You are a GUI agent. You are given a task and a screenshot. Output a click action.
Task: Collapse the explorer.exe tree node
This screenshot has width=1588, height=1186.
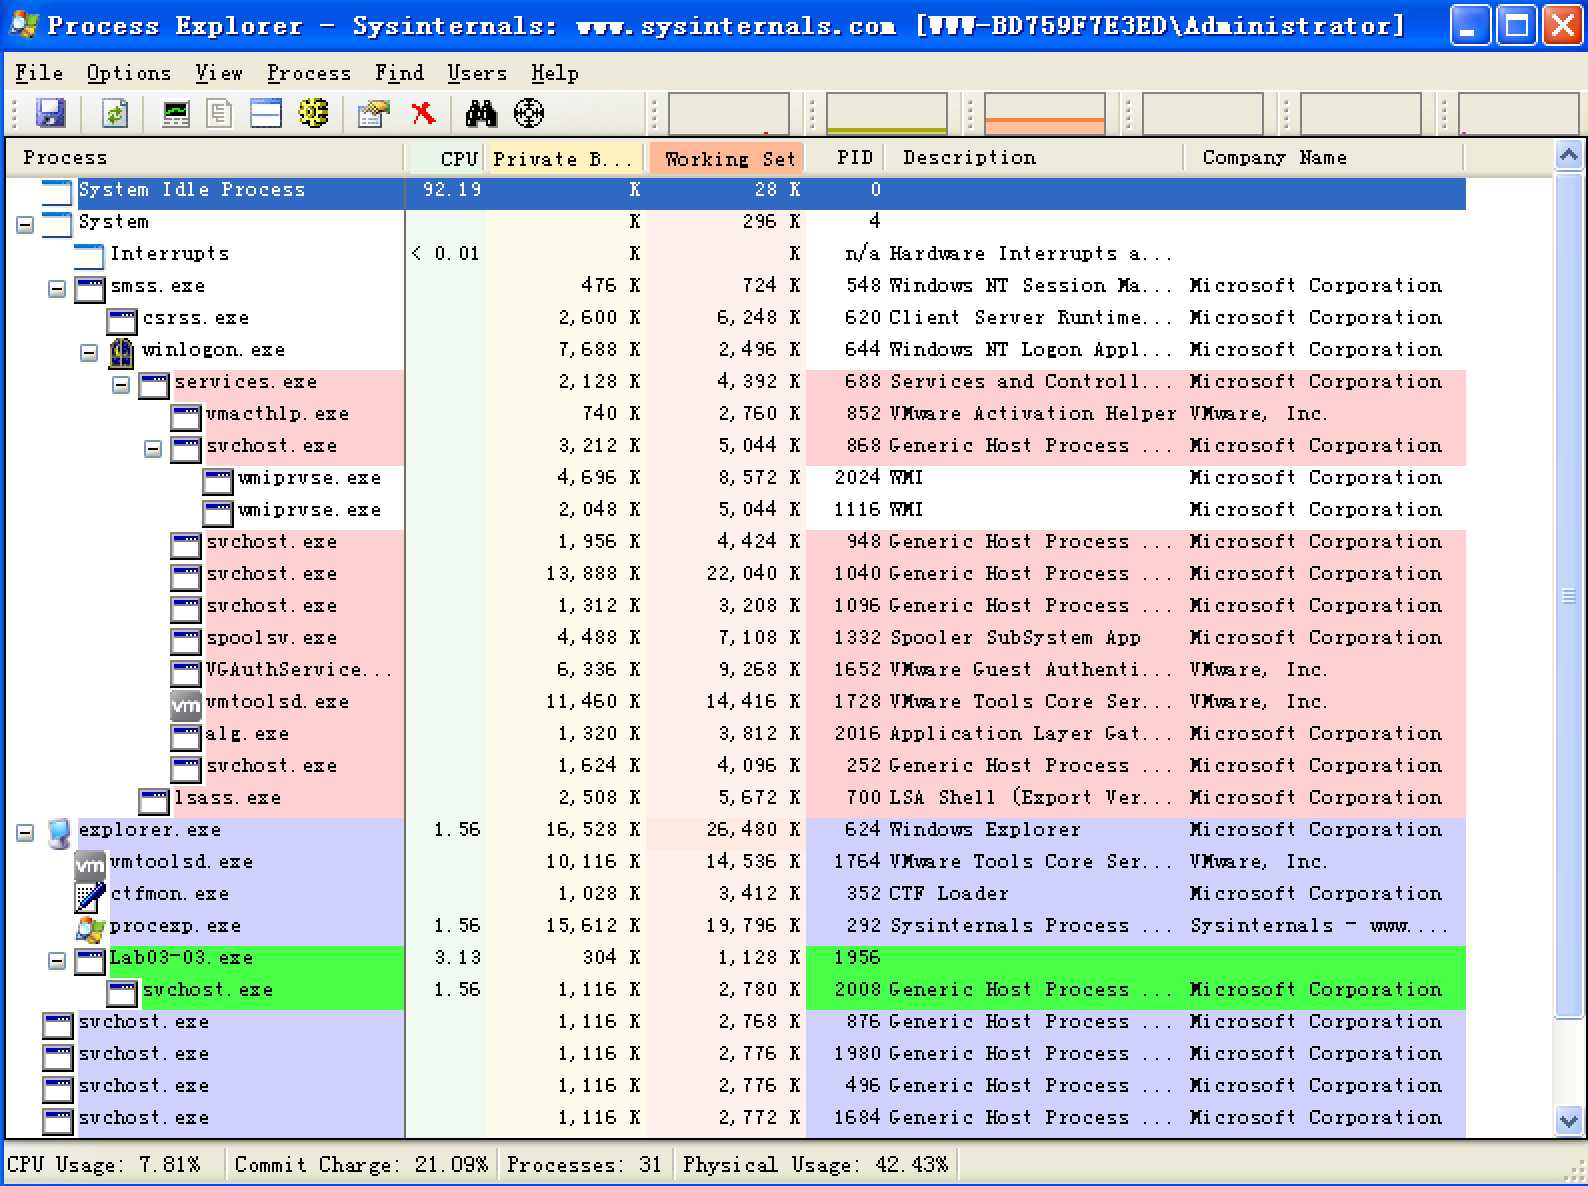coord(25,832)
